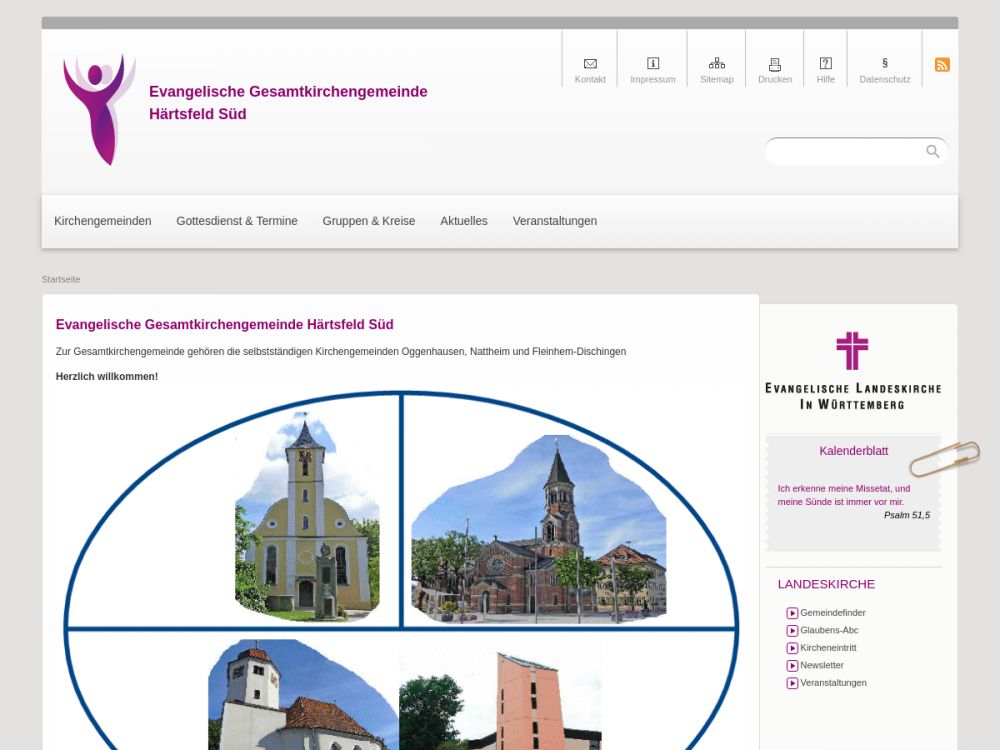This screenshot has width=1000, height=750.
Task: Click the Datenschutz paragraph icon
Action: [885, 64]
